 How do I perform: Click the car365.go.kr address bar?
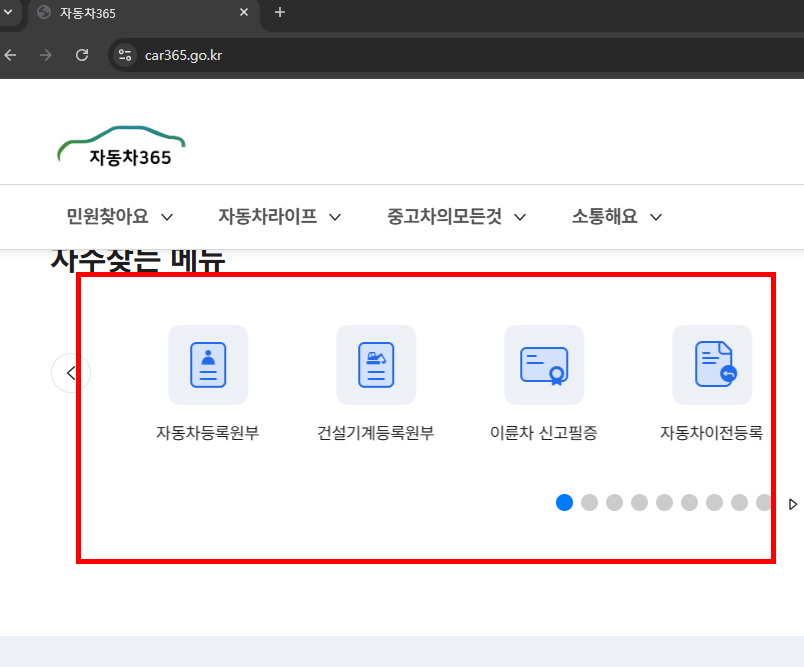click(183, 56)
